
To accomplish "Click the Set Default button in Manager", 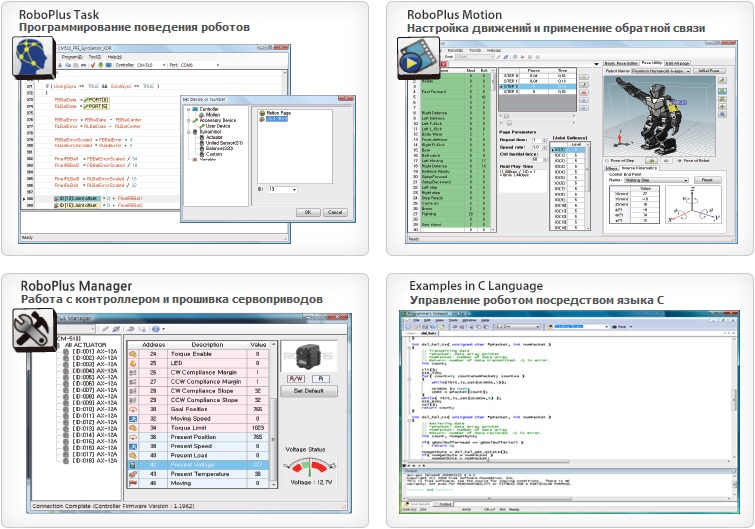I will (309, 391).
